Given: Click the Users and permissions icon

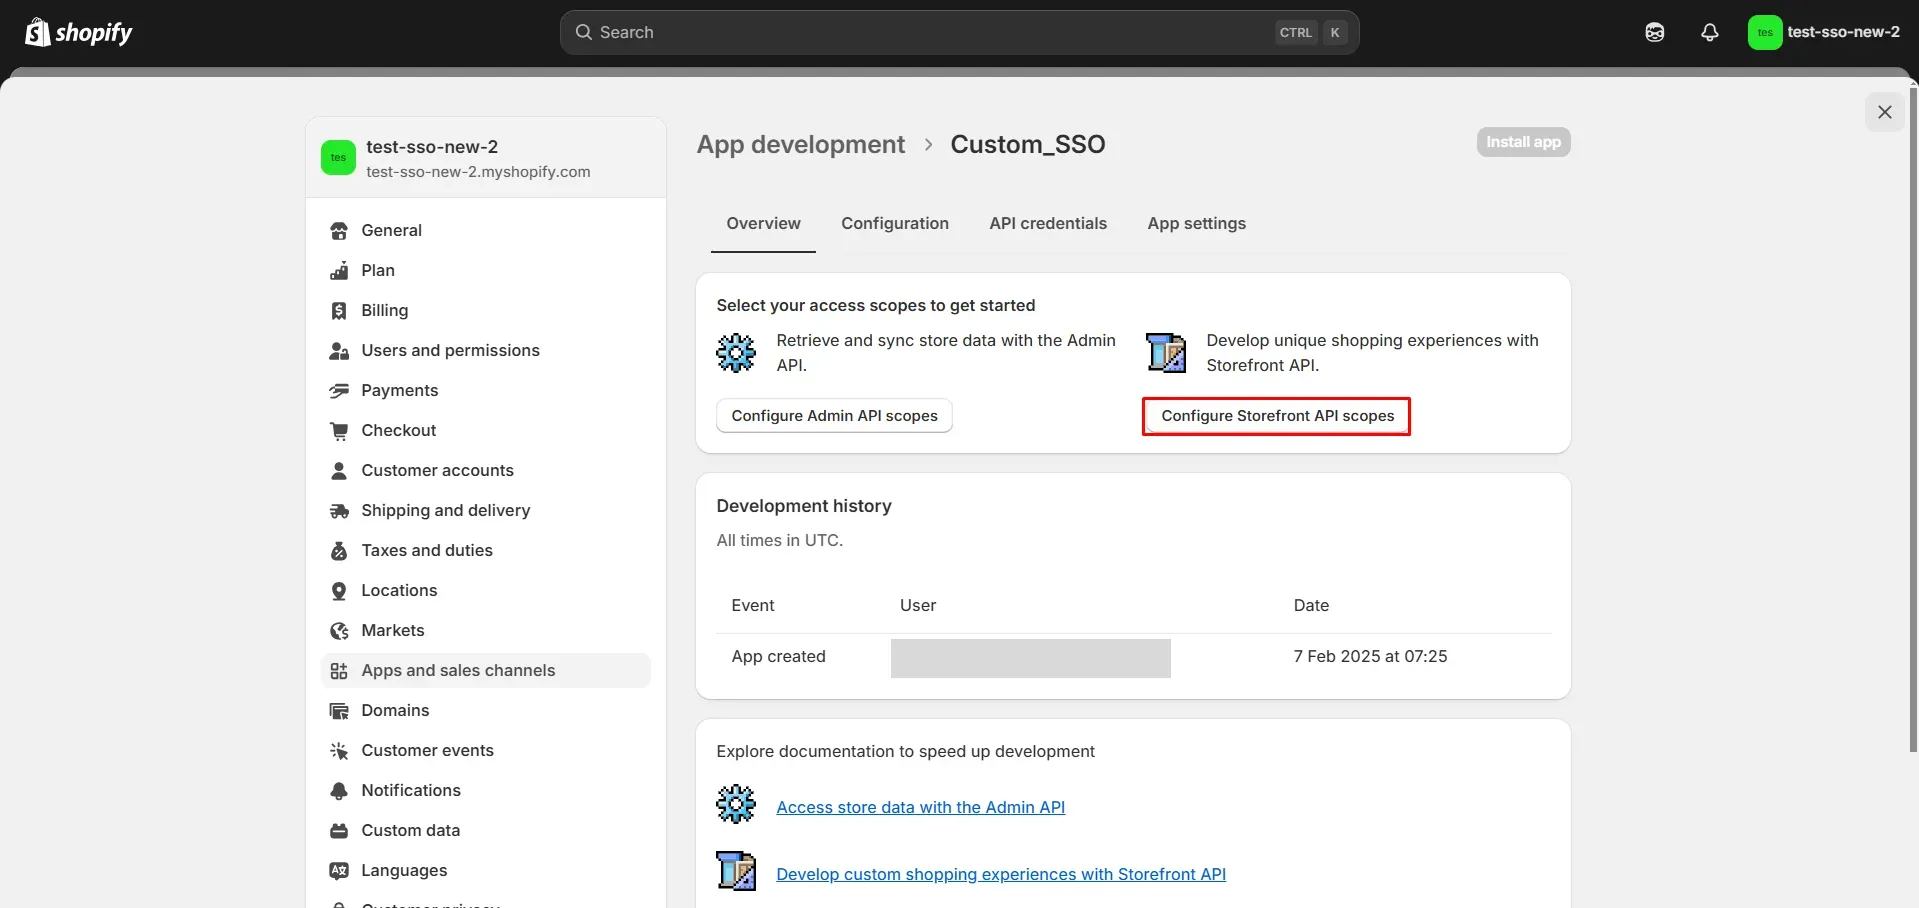Looking at the screenshot, I should tap(339, 351).
